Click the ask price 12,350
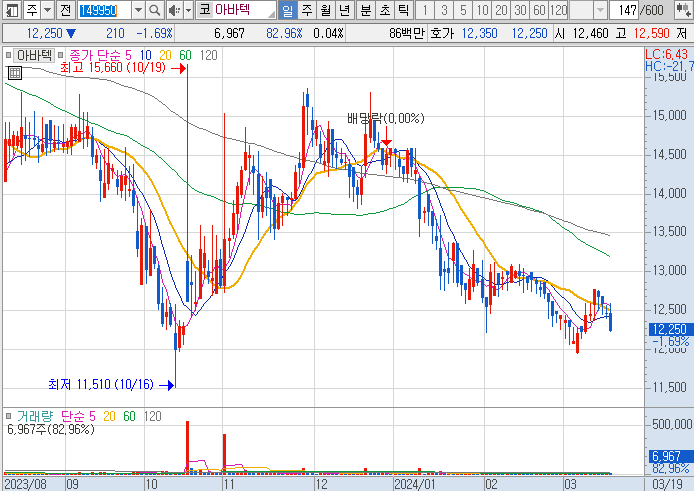This screenshot has width=694, height=491. tap(479, 33)
